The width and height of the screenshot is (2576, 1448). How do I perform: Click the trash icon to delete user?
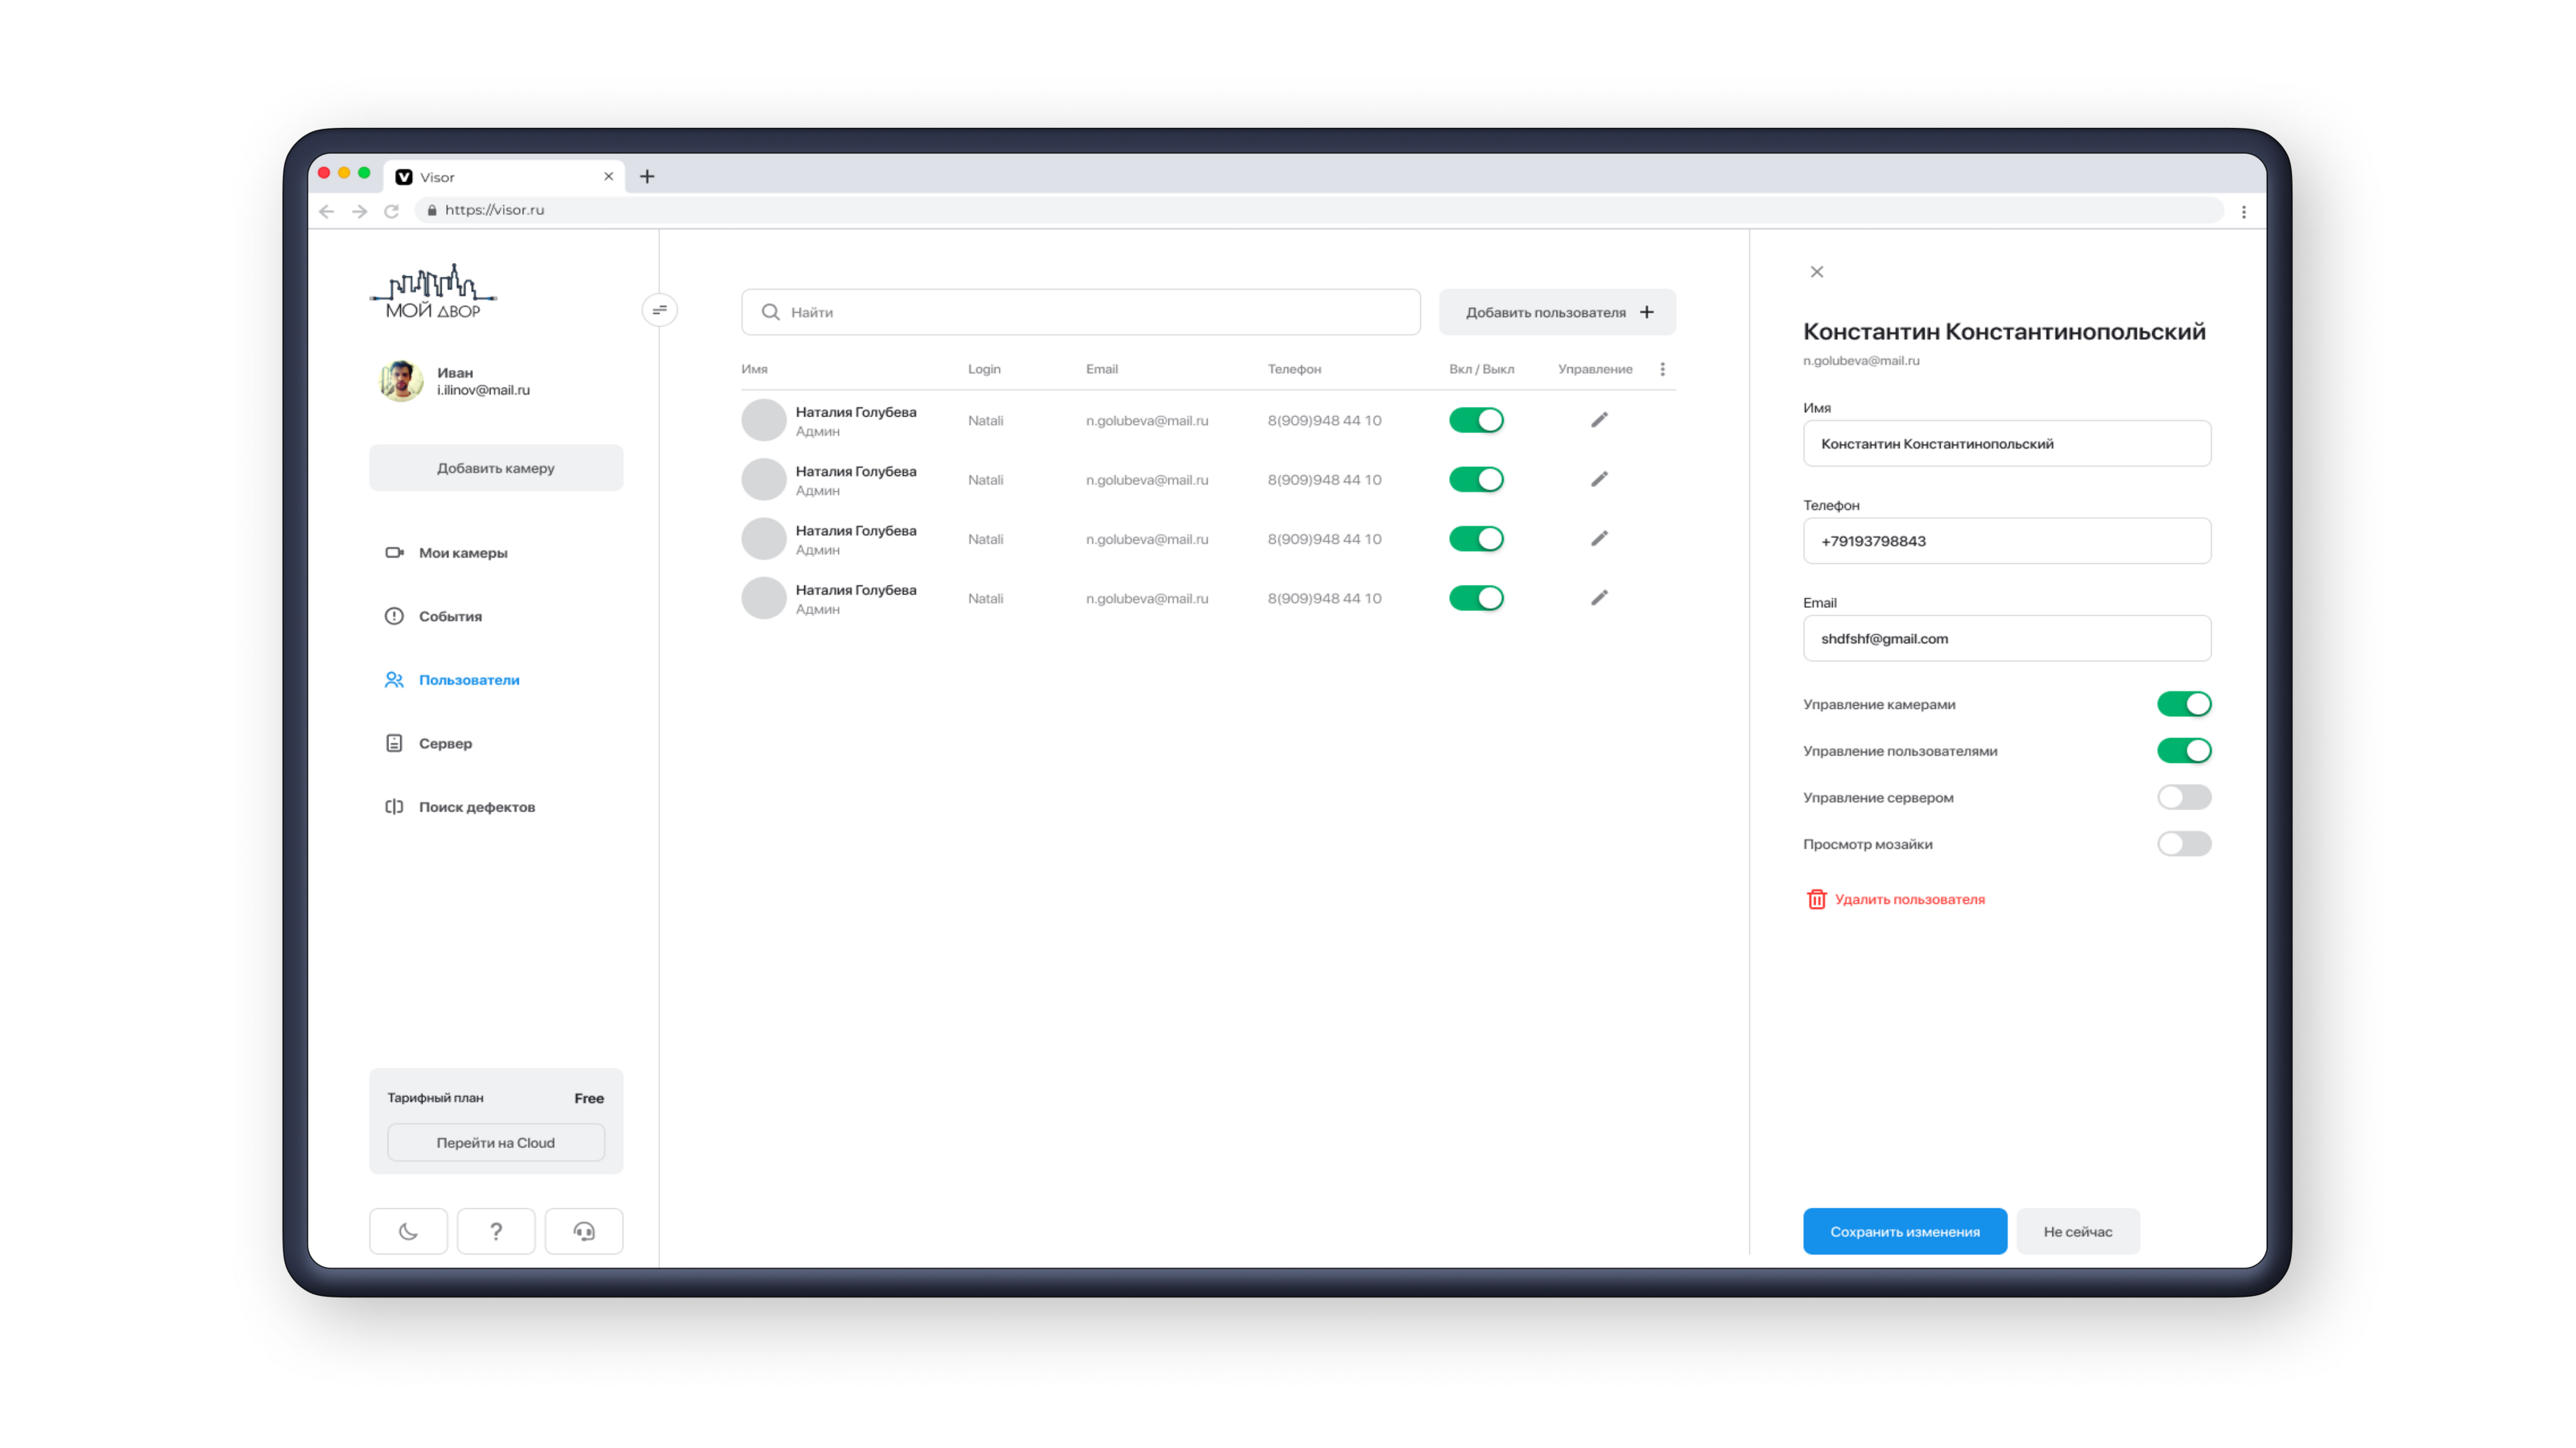[x=1816, y=899]
